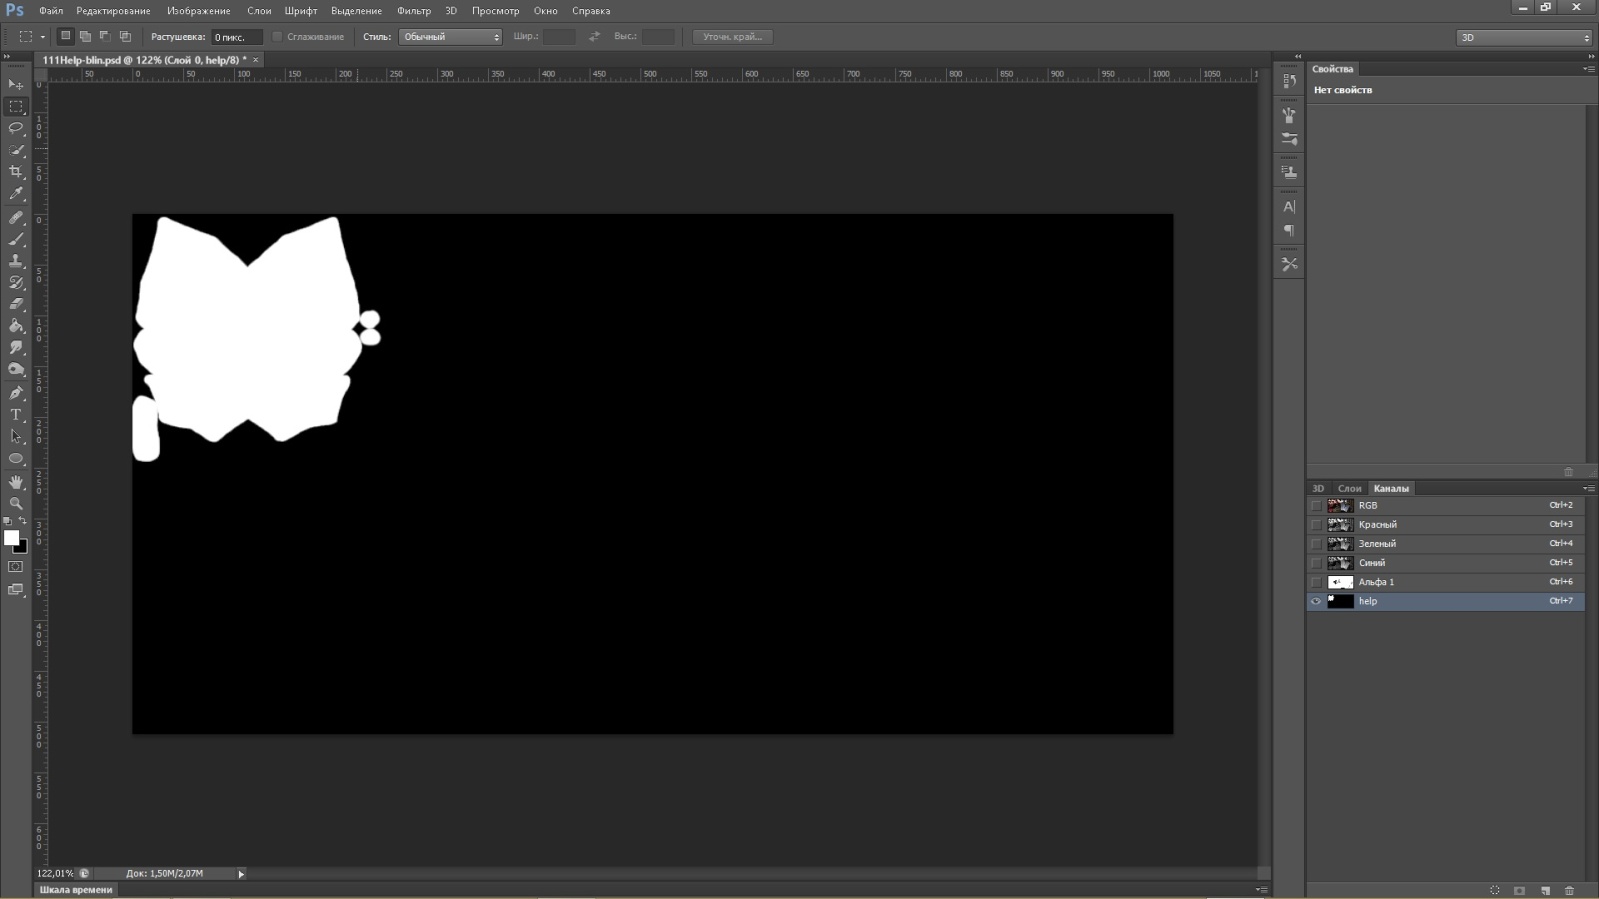Open the Brush panel icon
The image size is (1599, 899).
(1289, 139)
